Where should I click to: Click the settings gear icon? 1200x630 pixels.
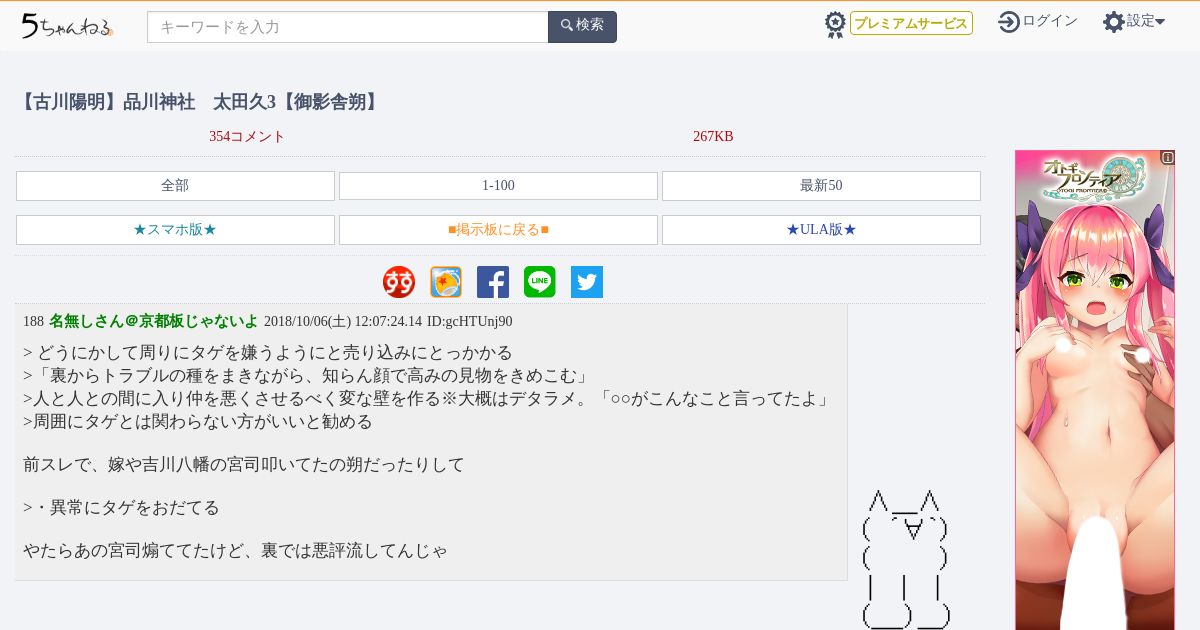pos(1113,21)
